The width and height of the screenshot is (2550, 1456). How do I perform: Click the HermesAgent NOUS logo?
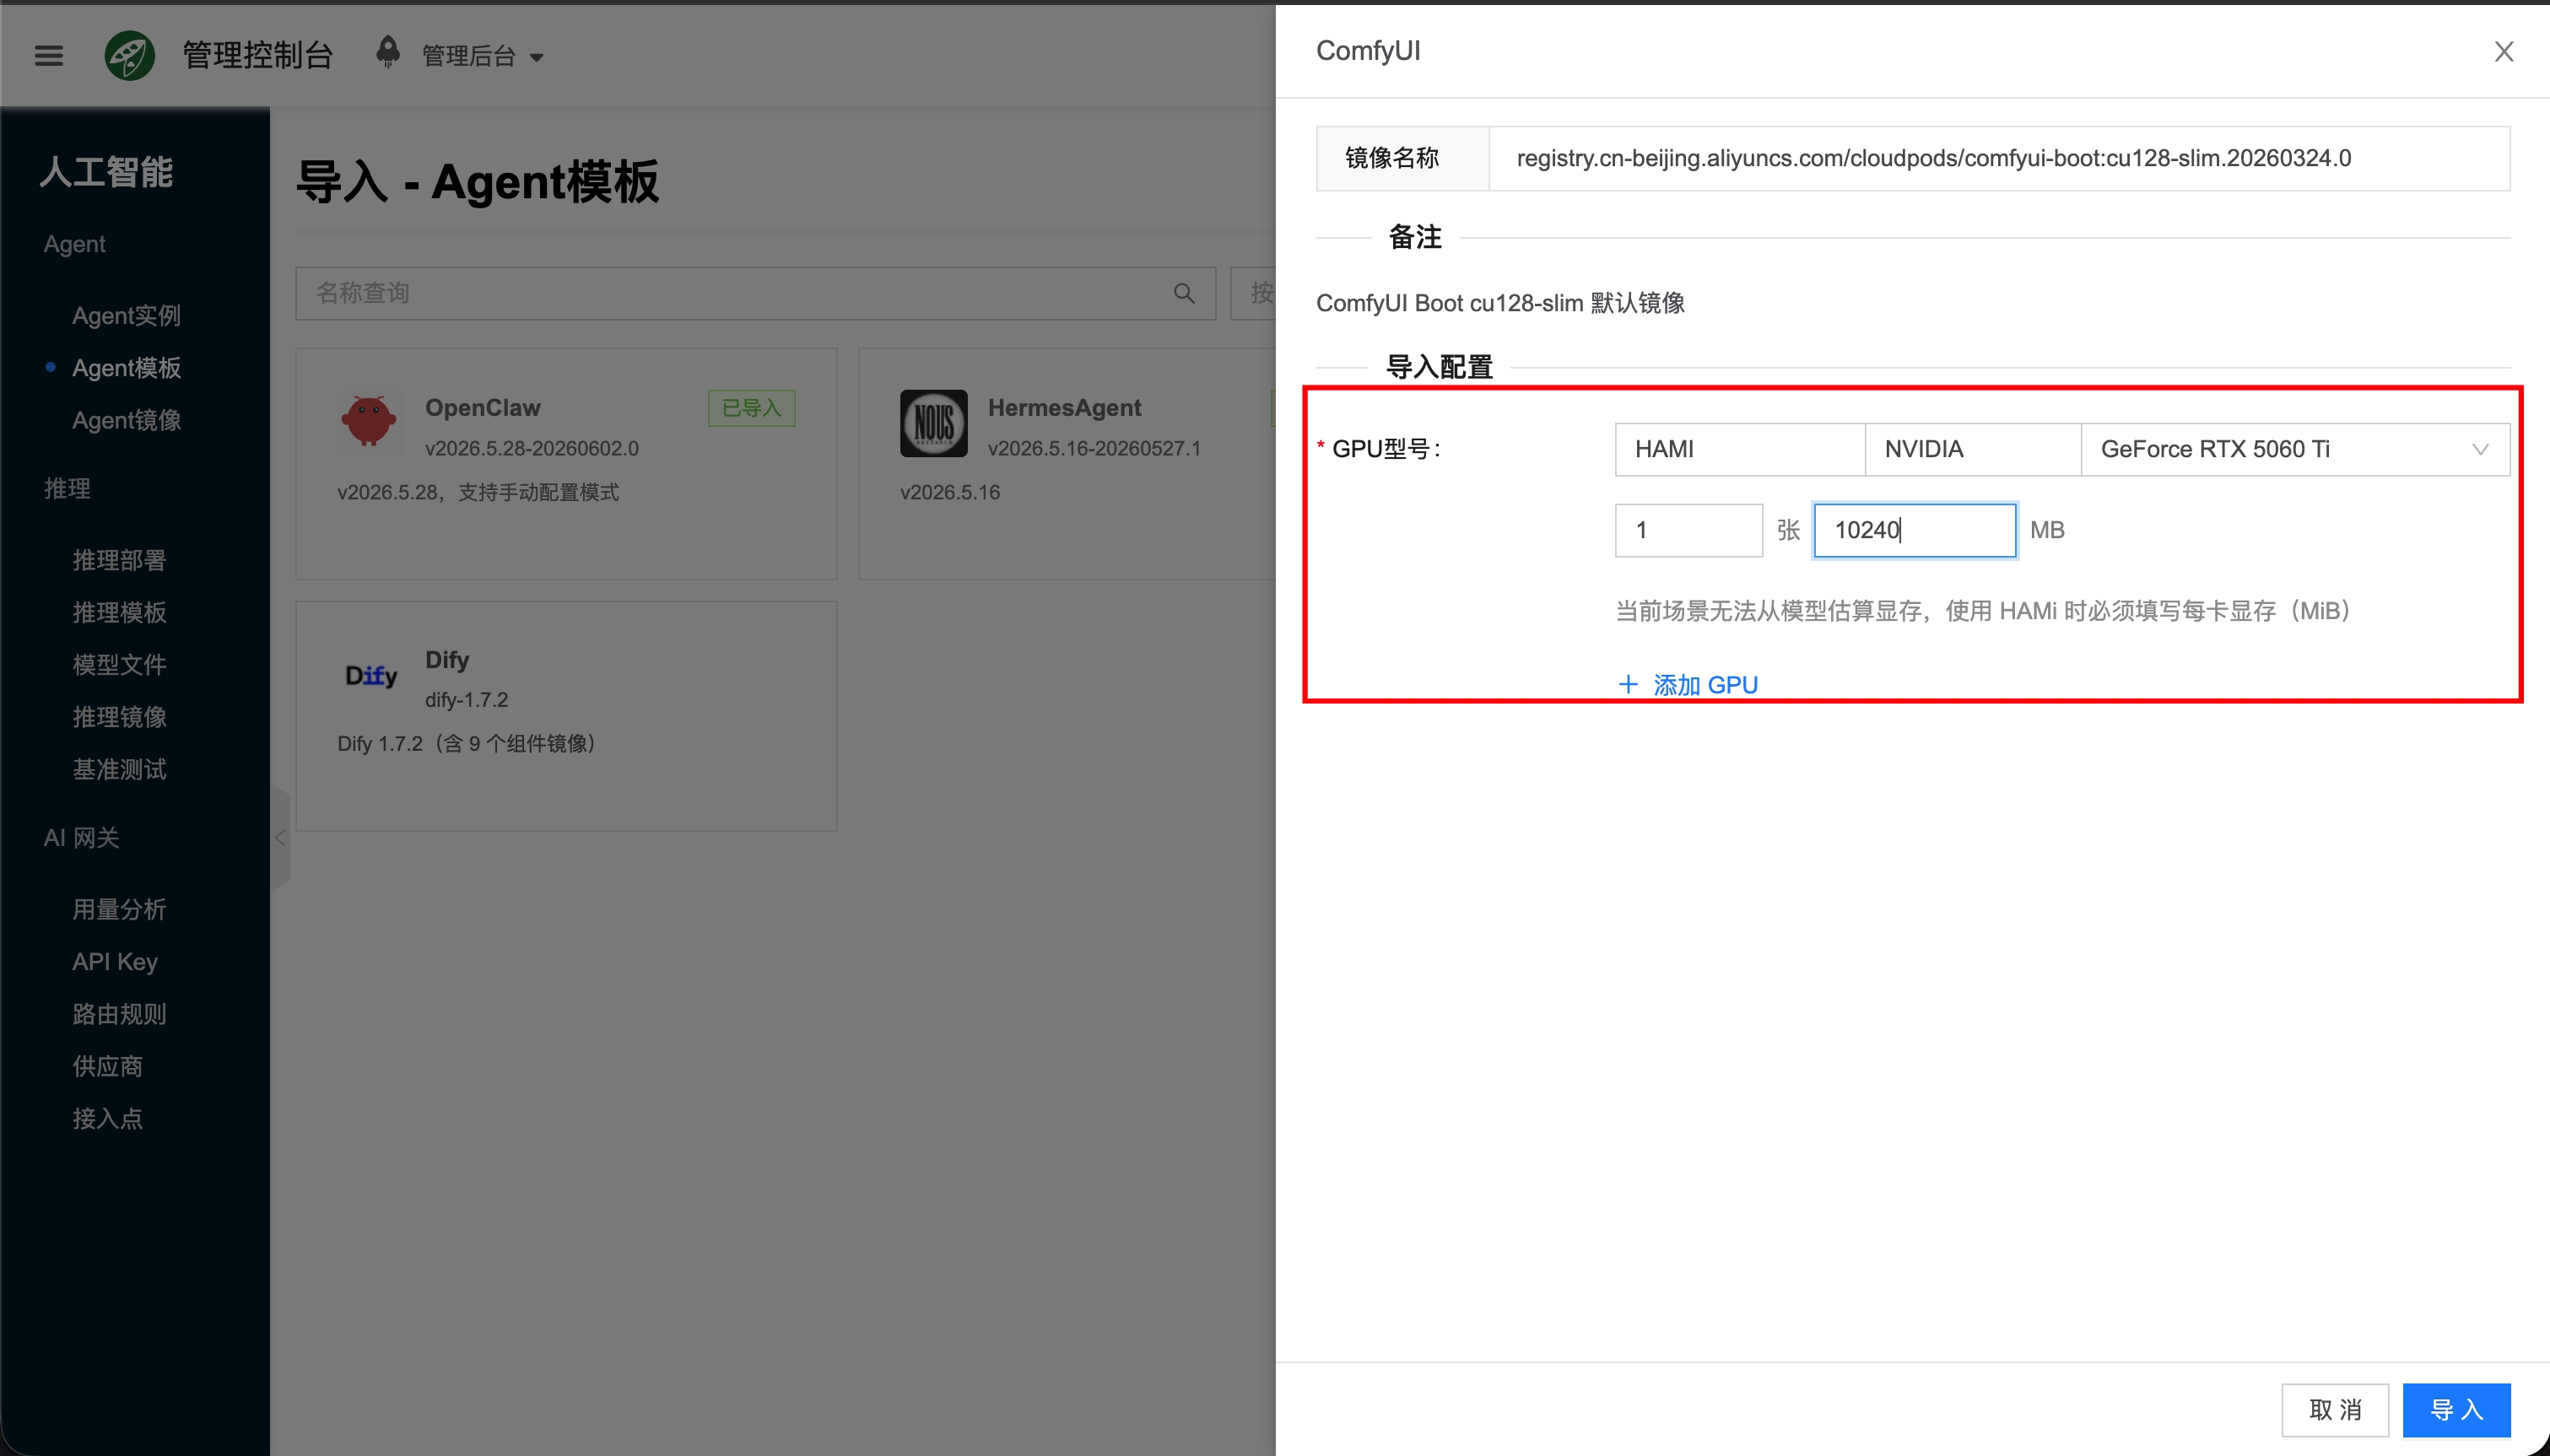[933, 423]
